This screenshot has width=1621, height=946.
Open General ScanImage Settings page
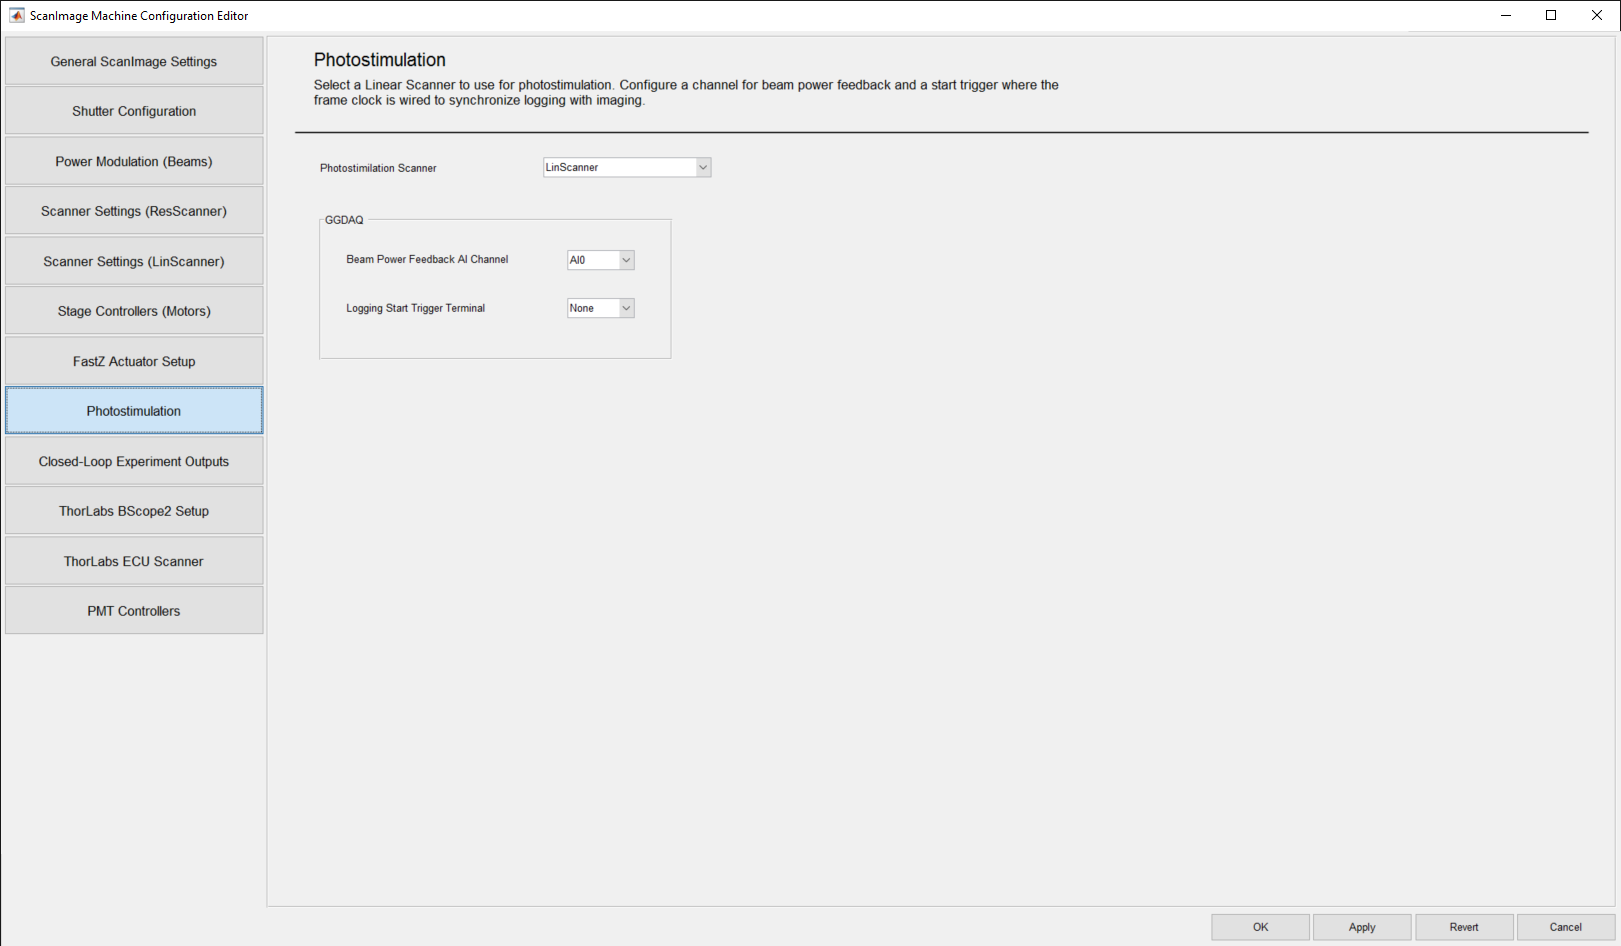[134, 61]
